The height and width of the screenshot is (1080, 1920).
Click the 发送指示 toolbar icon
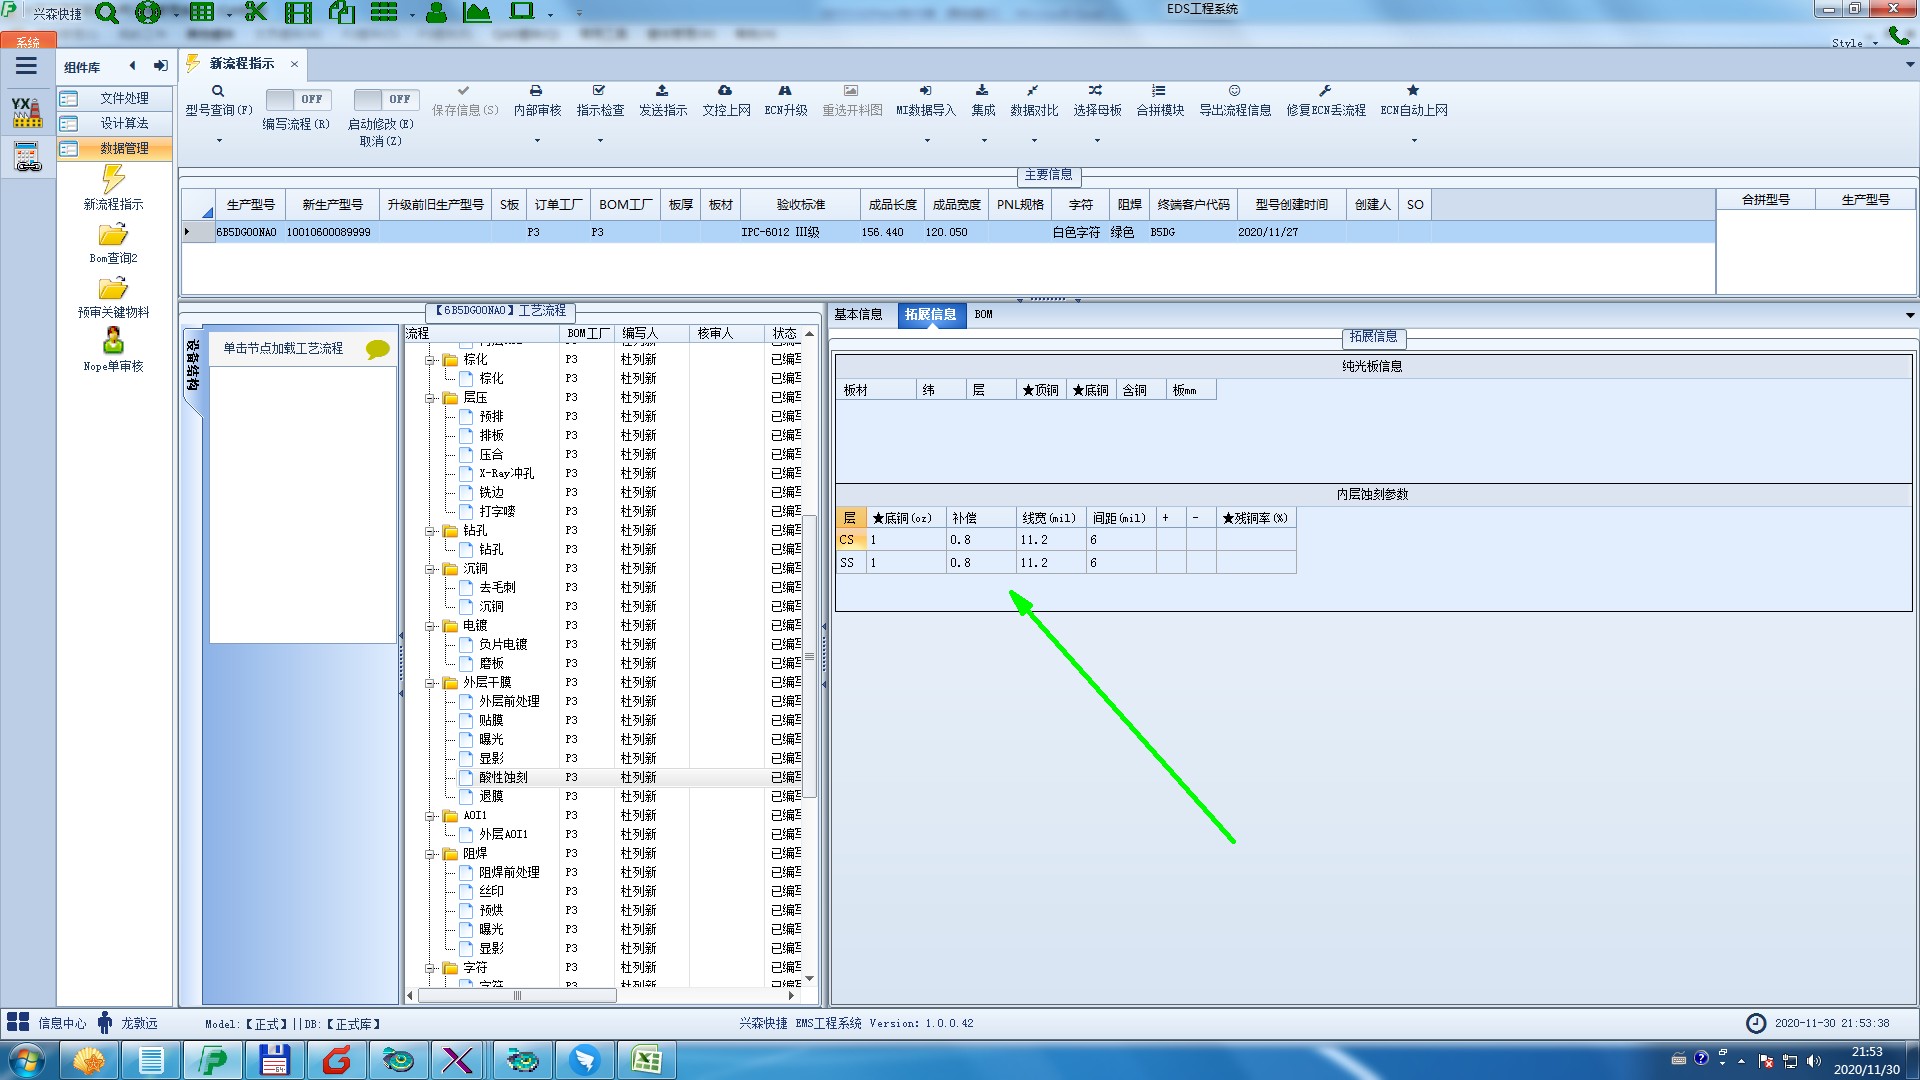point(662,91)
